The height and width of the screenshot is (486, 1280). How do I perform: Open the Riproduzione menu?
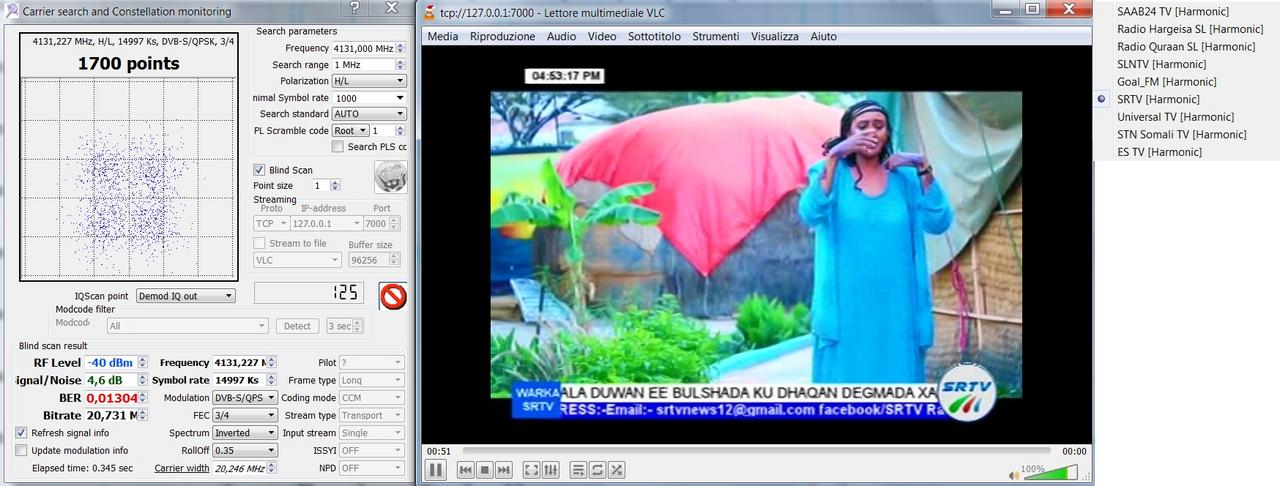502,36
